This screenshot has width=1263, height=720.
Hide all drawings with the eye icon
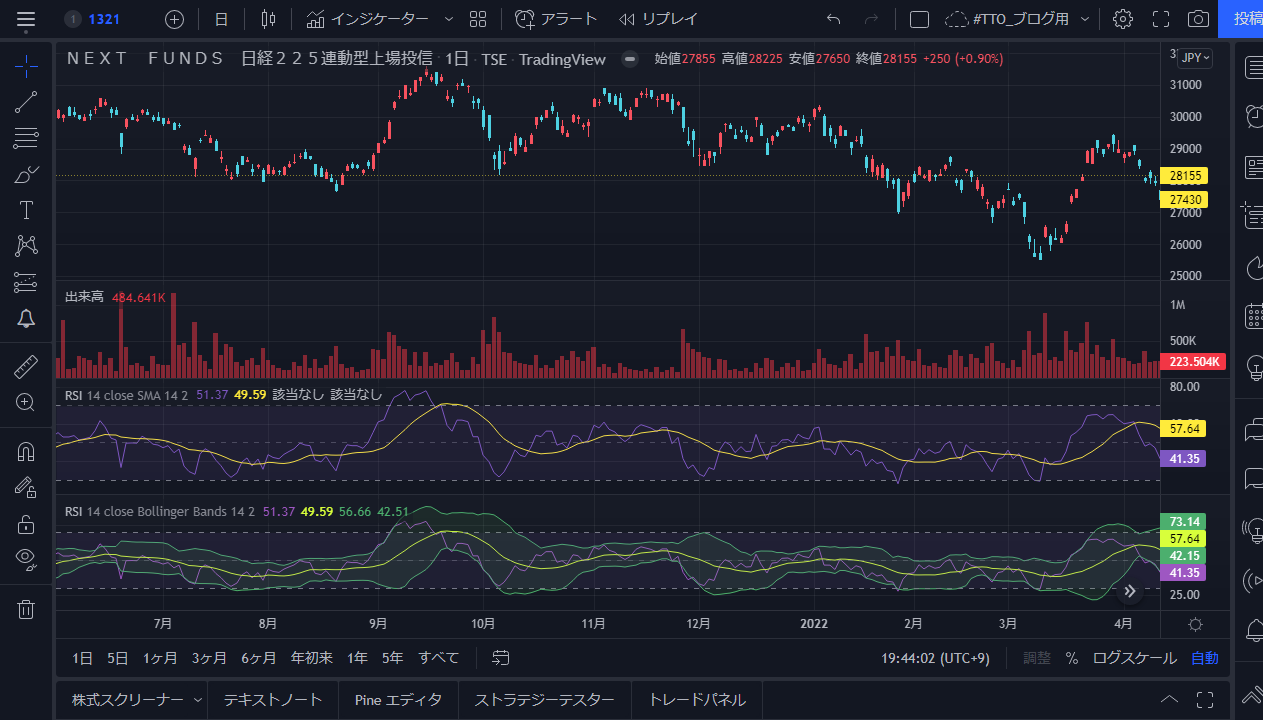coord(25,559)
